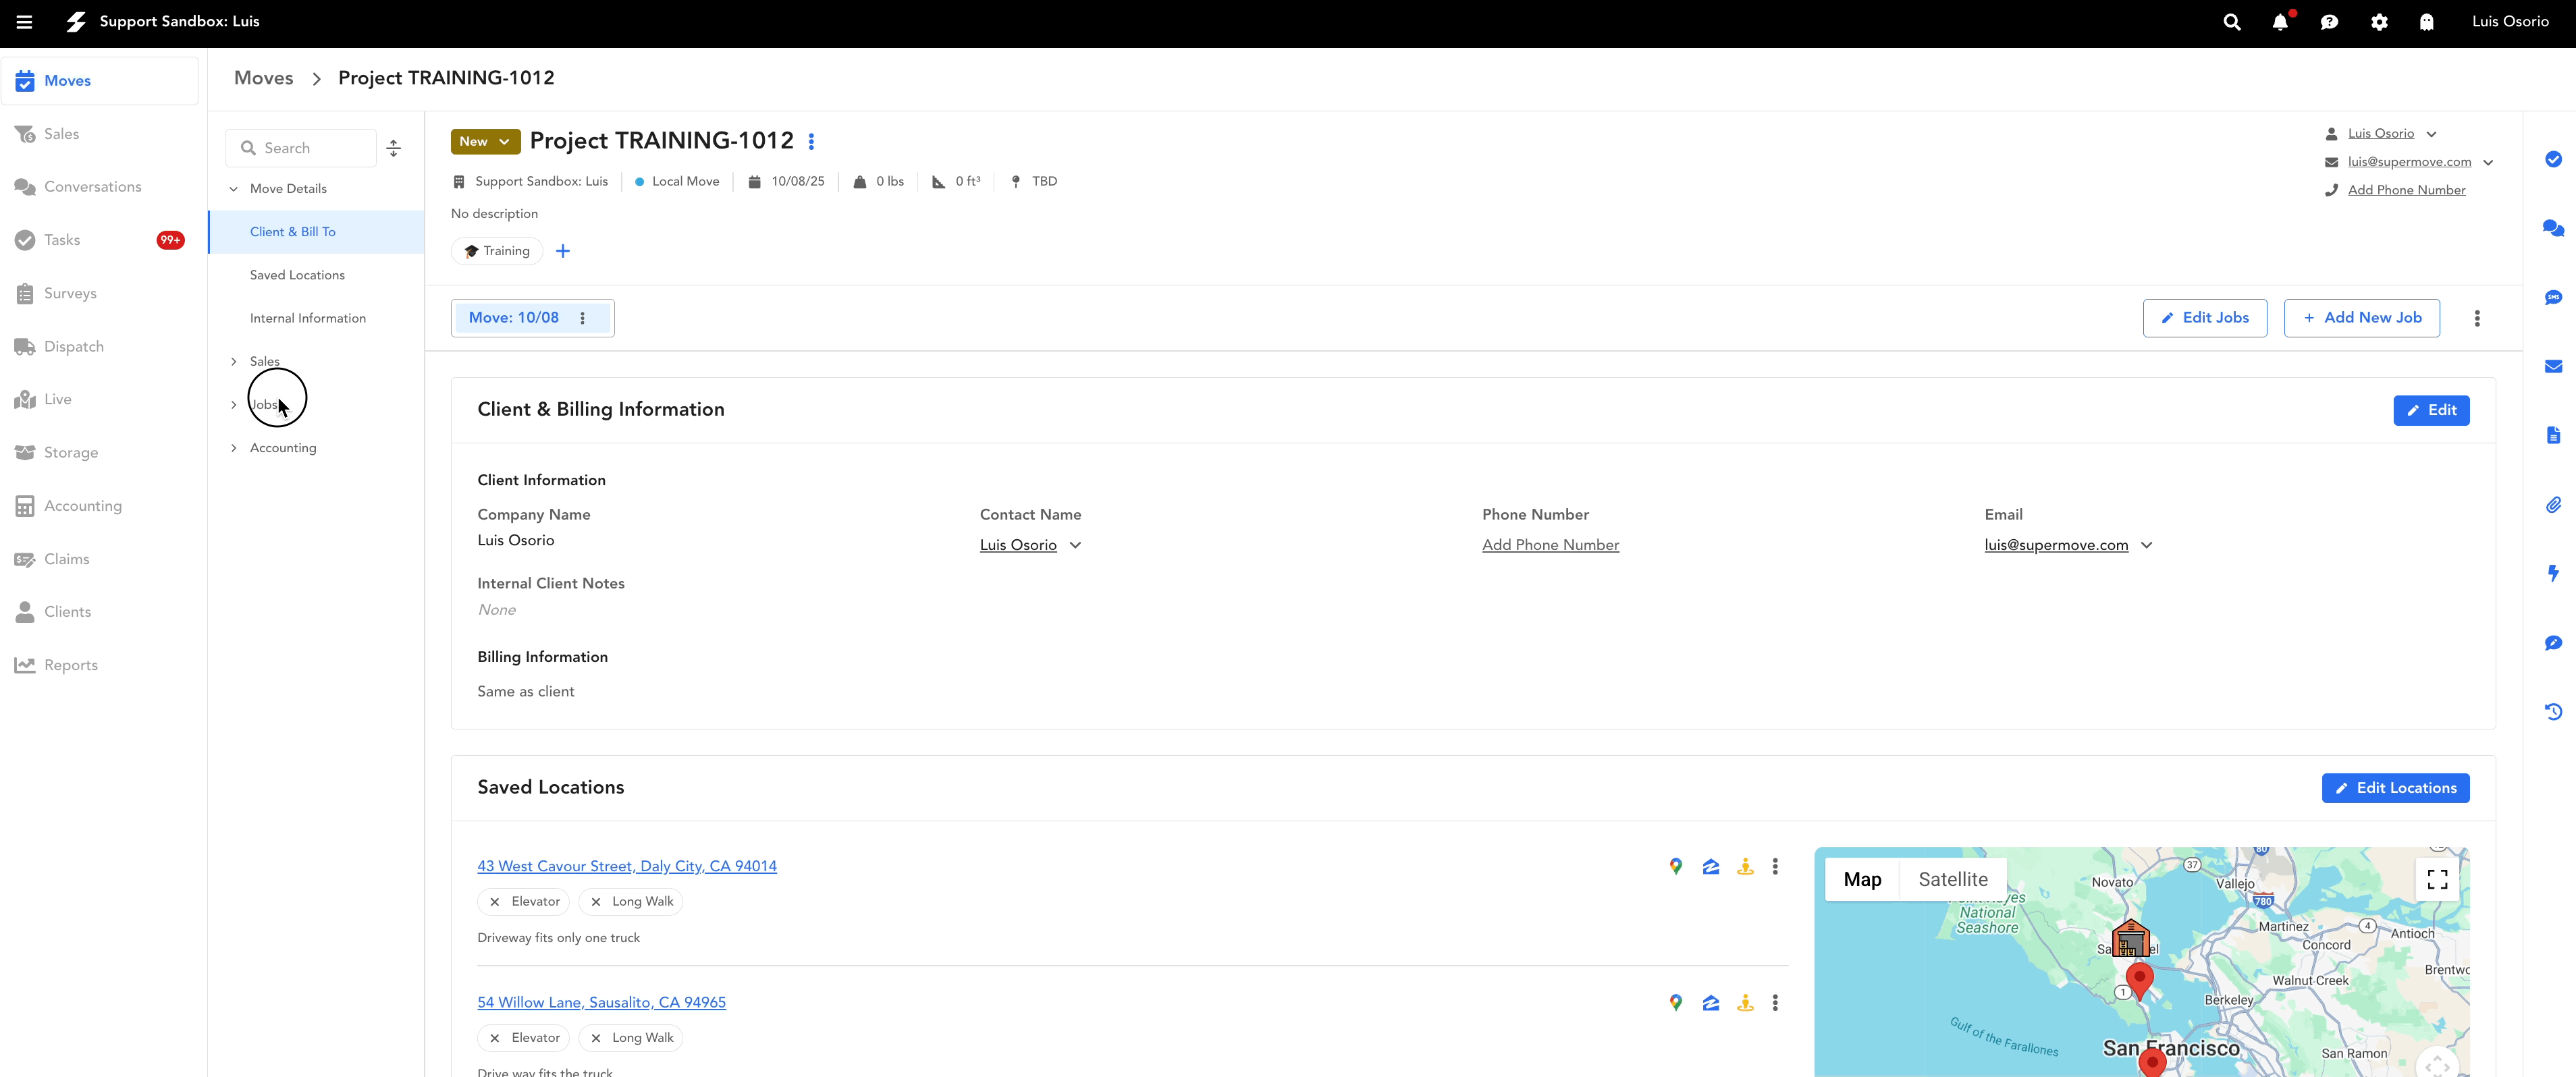
Task: Click the attachments paperclip icon
Action: click(2553, 505)
